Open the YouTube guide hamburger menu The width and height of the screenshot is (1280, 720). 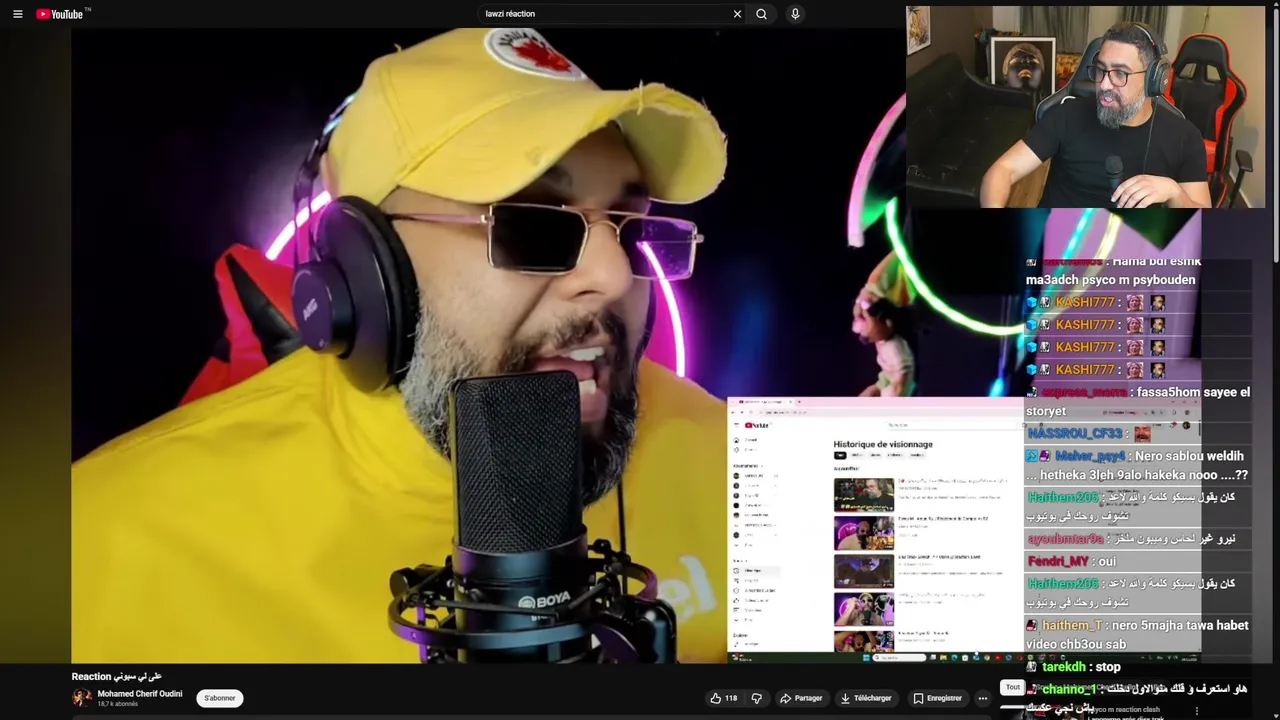click(17, 14)
